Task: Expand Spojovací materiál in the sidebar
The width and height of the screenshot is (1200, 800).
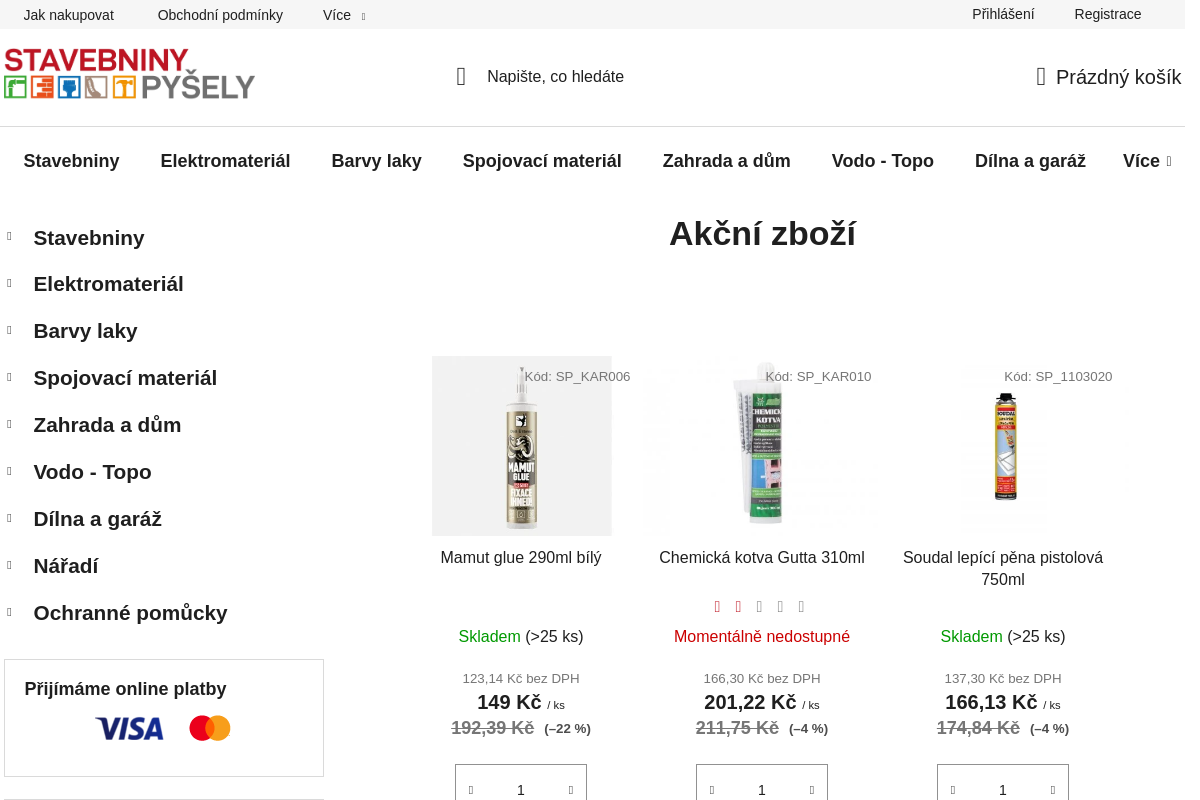Action: [x=9, y=377]
